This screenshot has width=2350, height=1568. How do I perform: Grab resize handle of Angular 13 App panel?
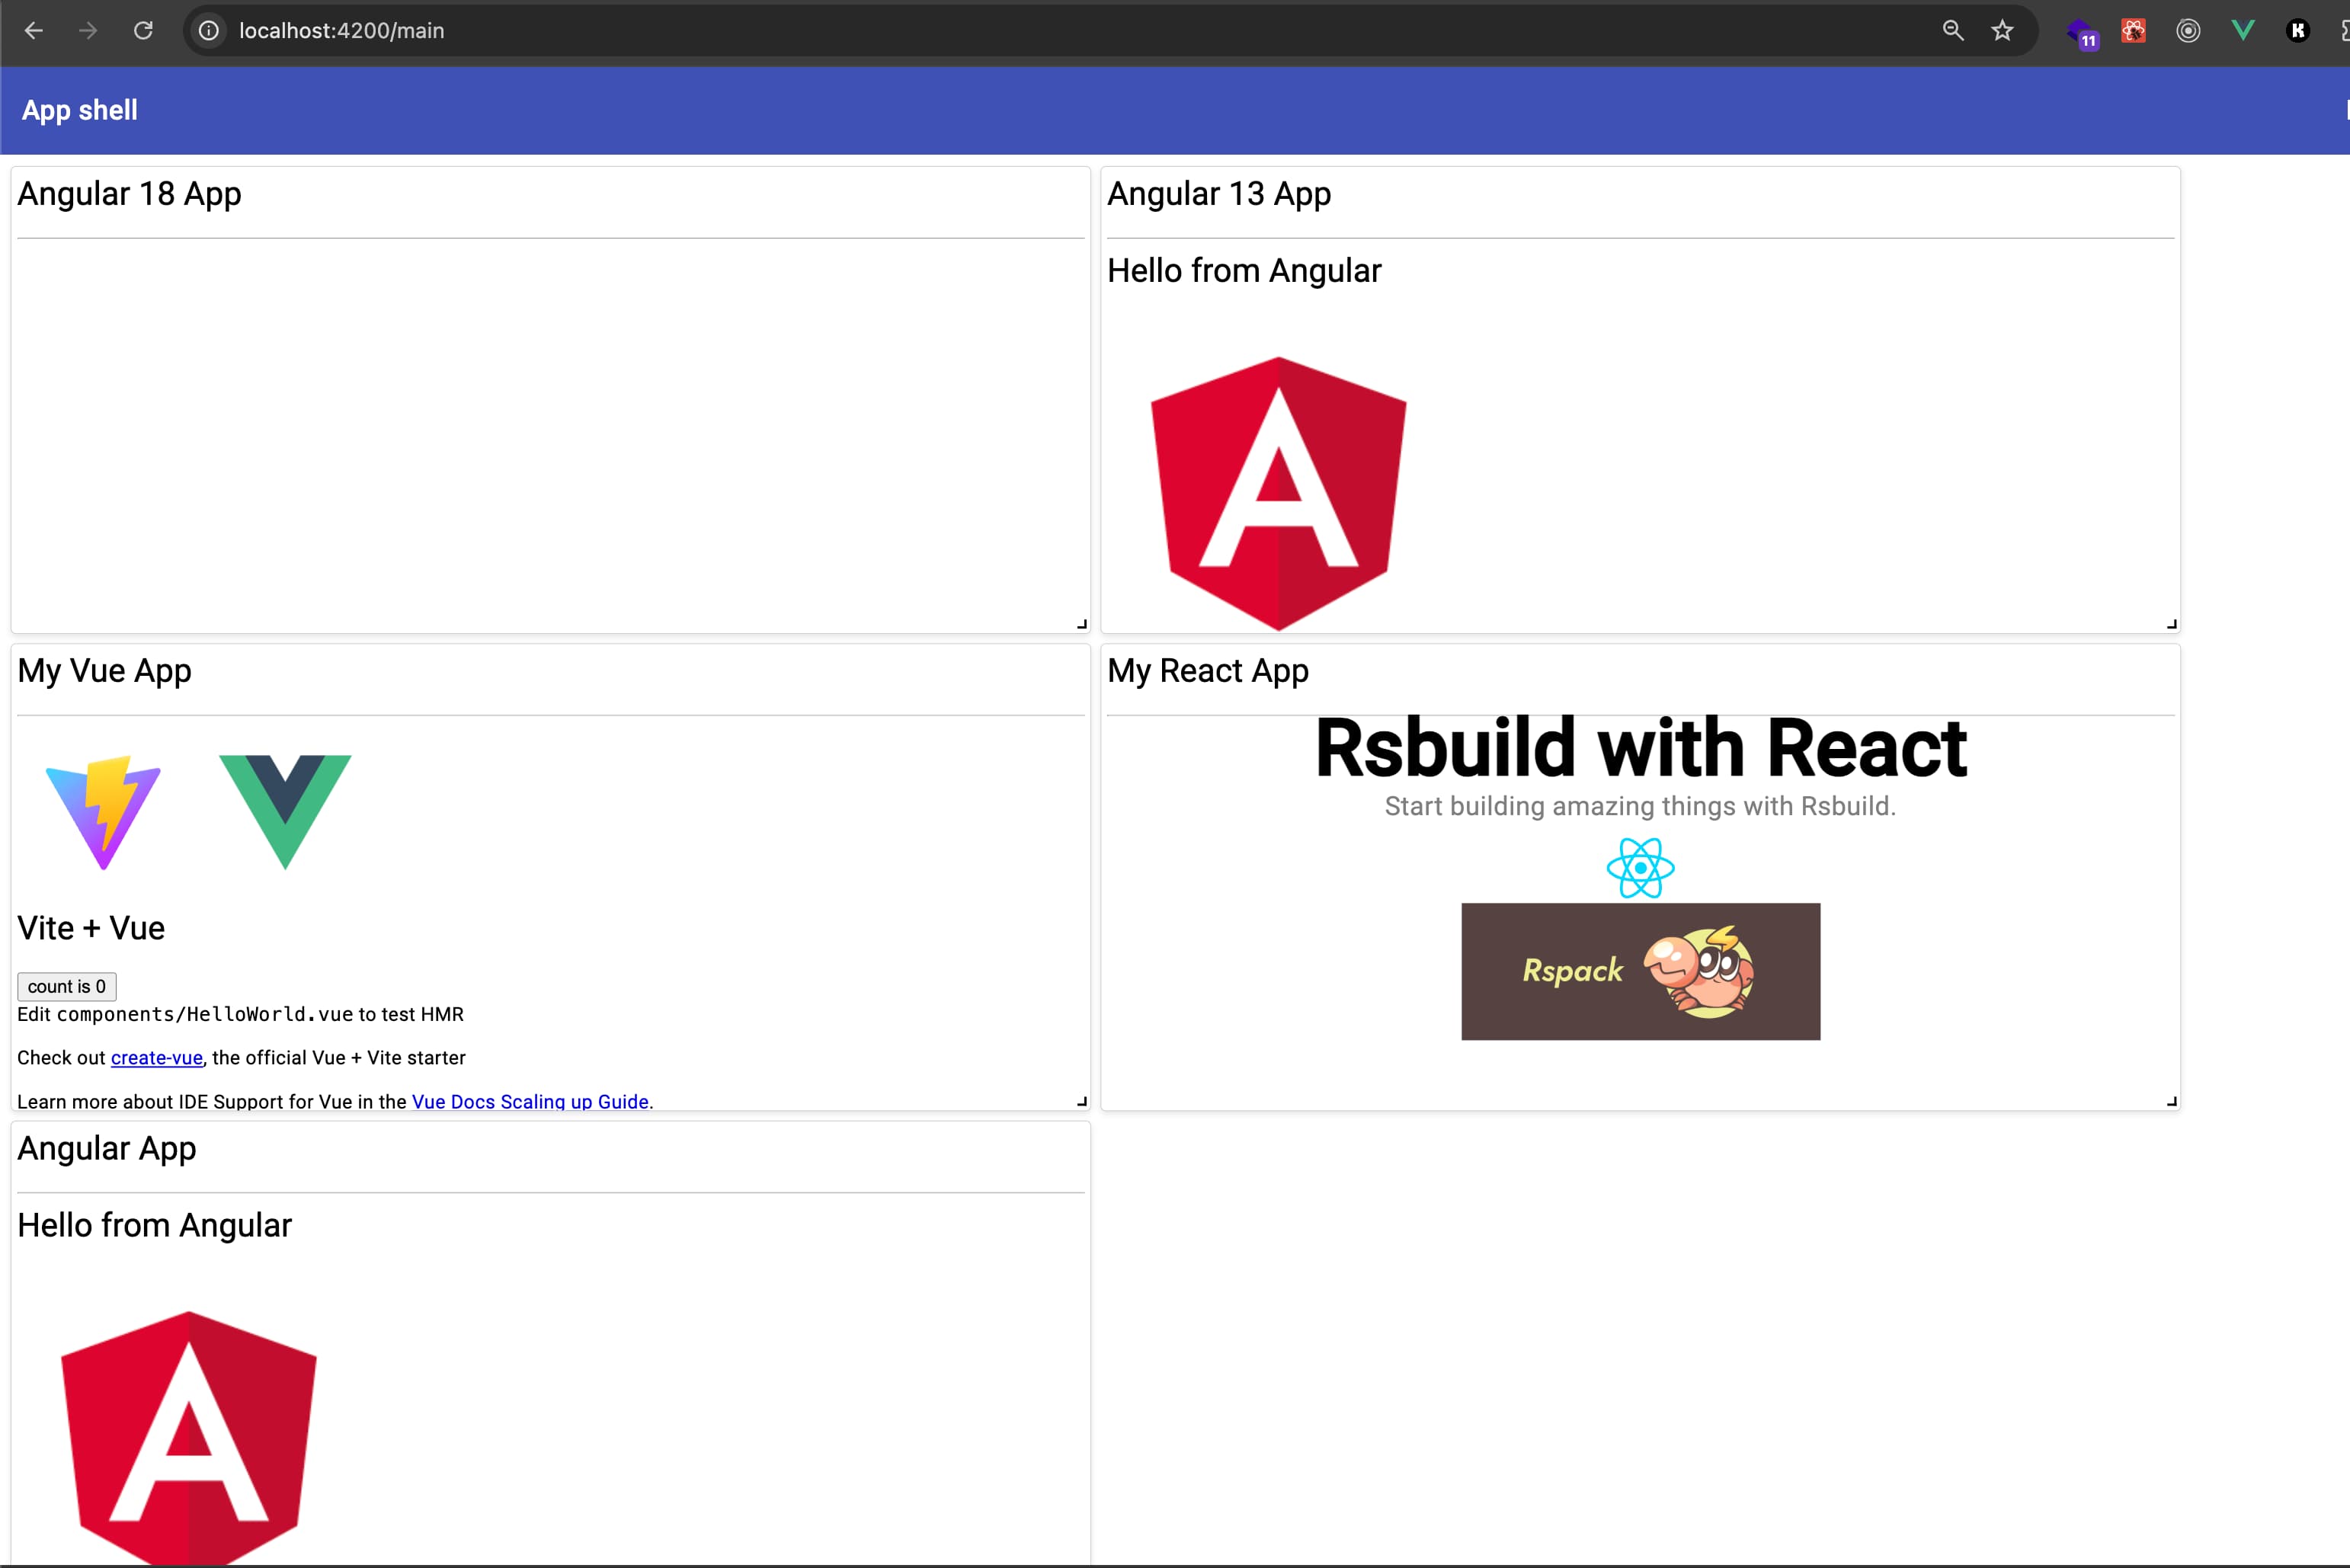(x=2171, y=624)
